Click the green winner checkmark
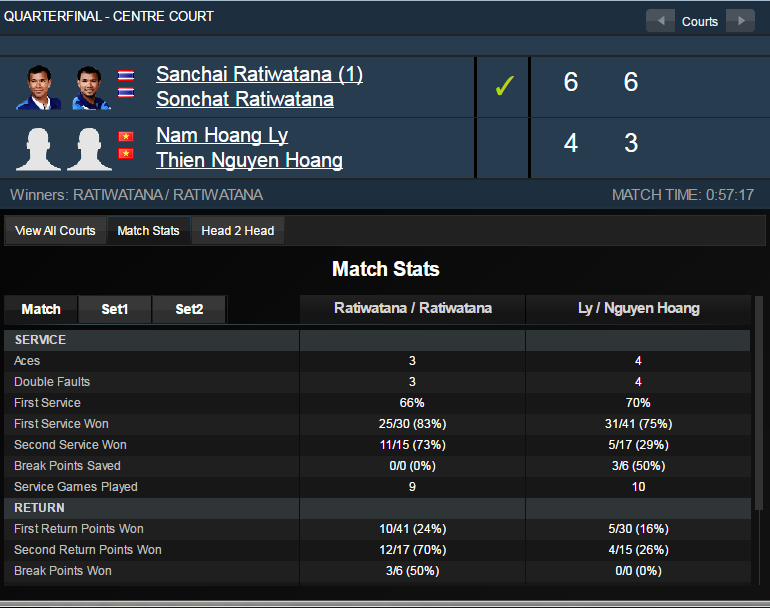Viewport: 770px width, 608px height. pyautogui.click(x=504, y=87)
